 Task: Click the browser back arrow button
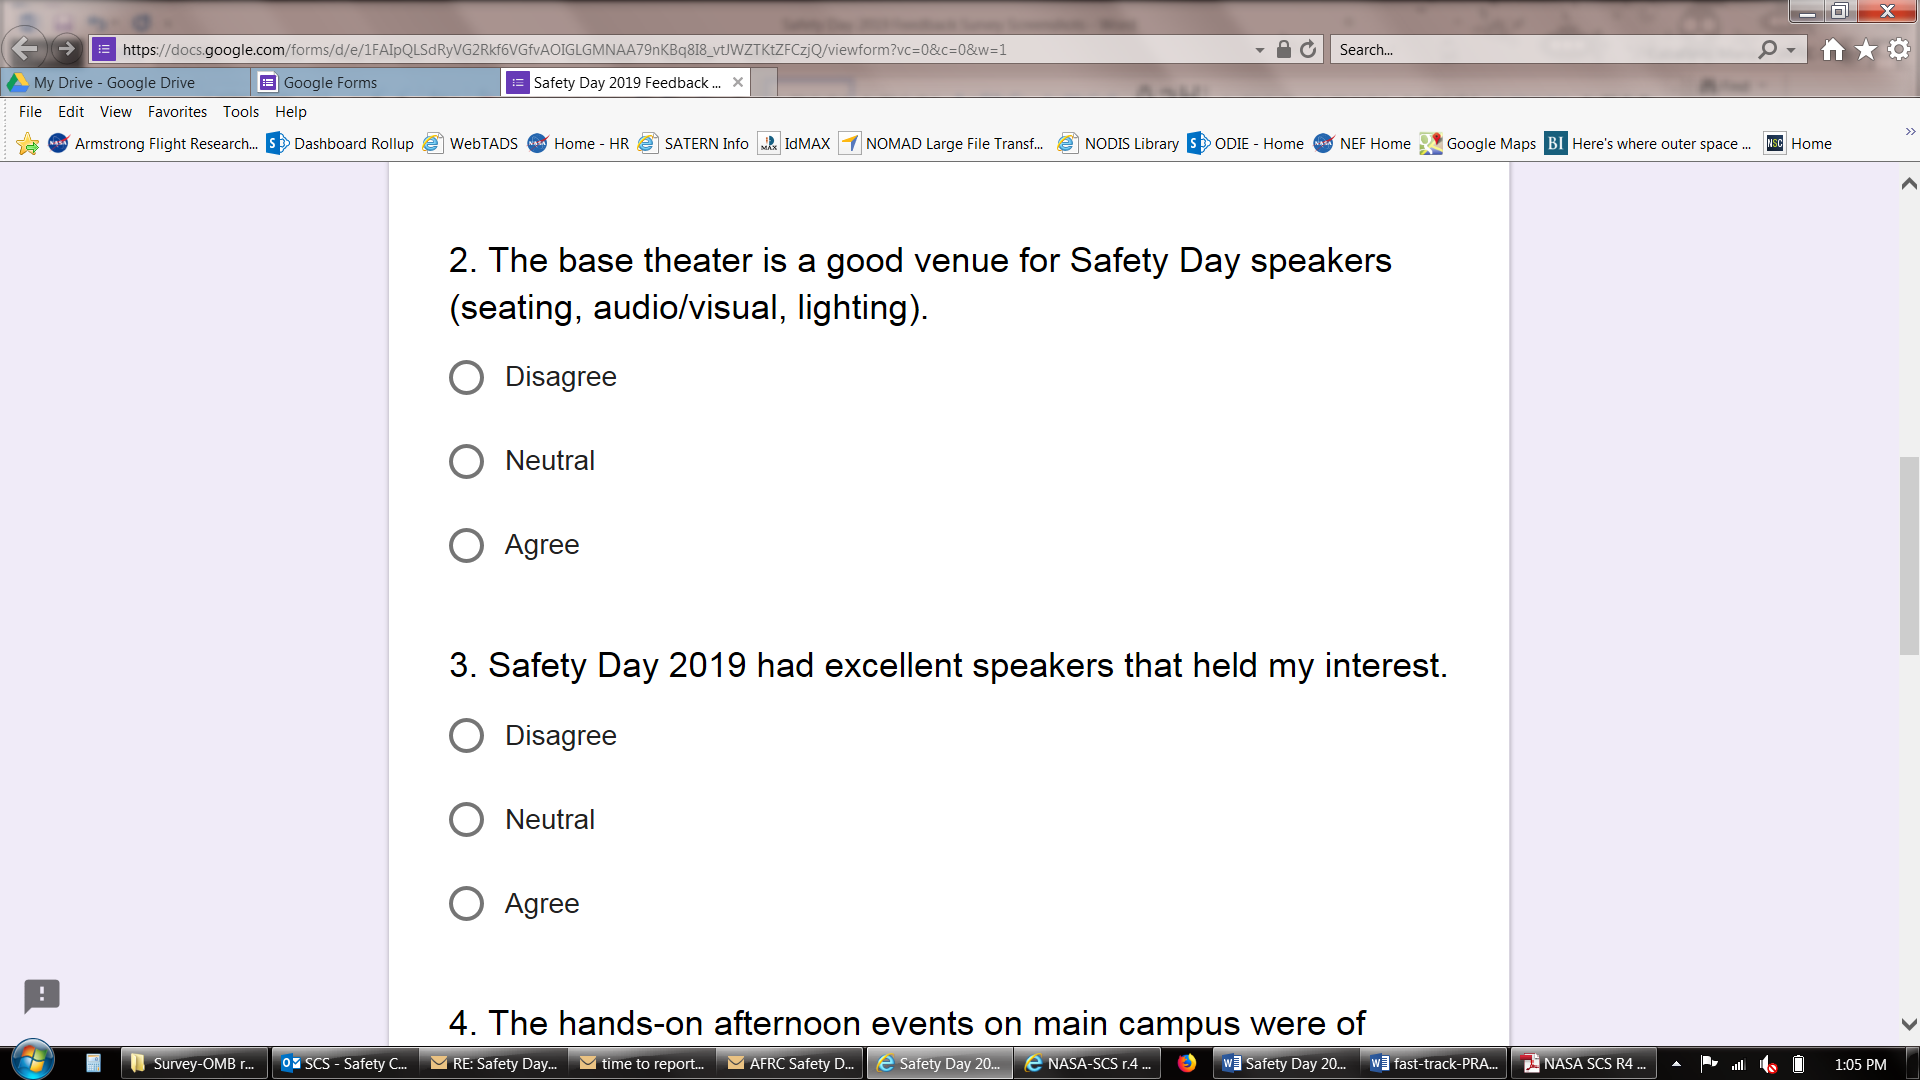[24, 48]
